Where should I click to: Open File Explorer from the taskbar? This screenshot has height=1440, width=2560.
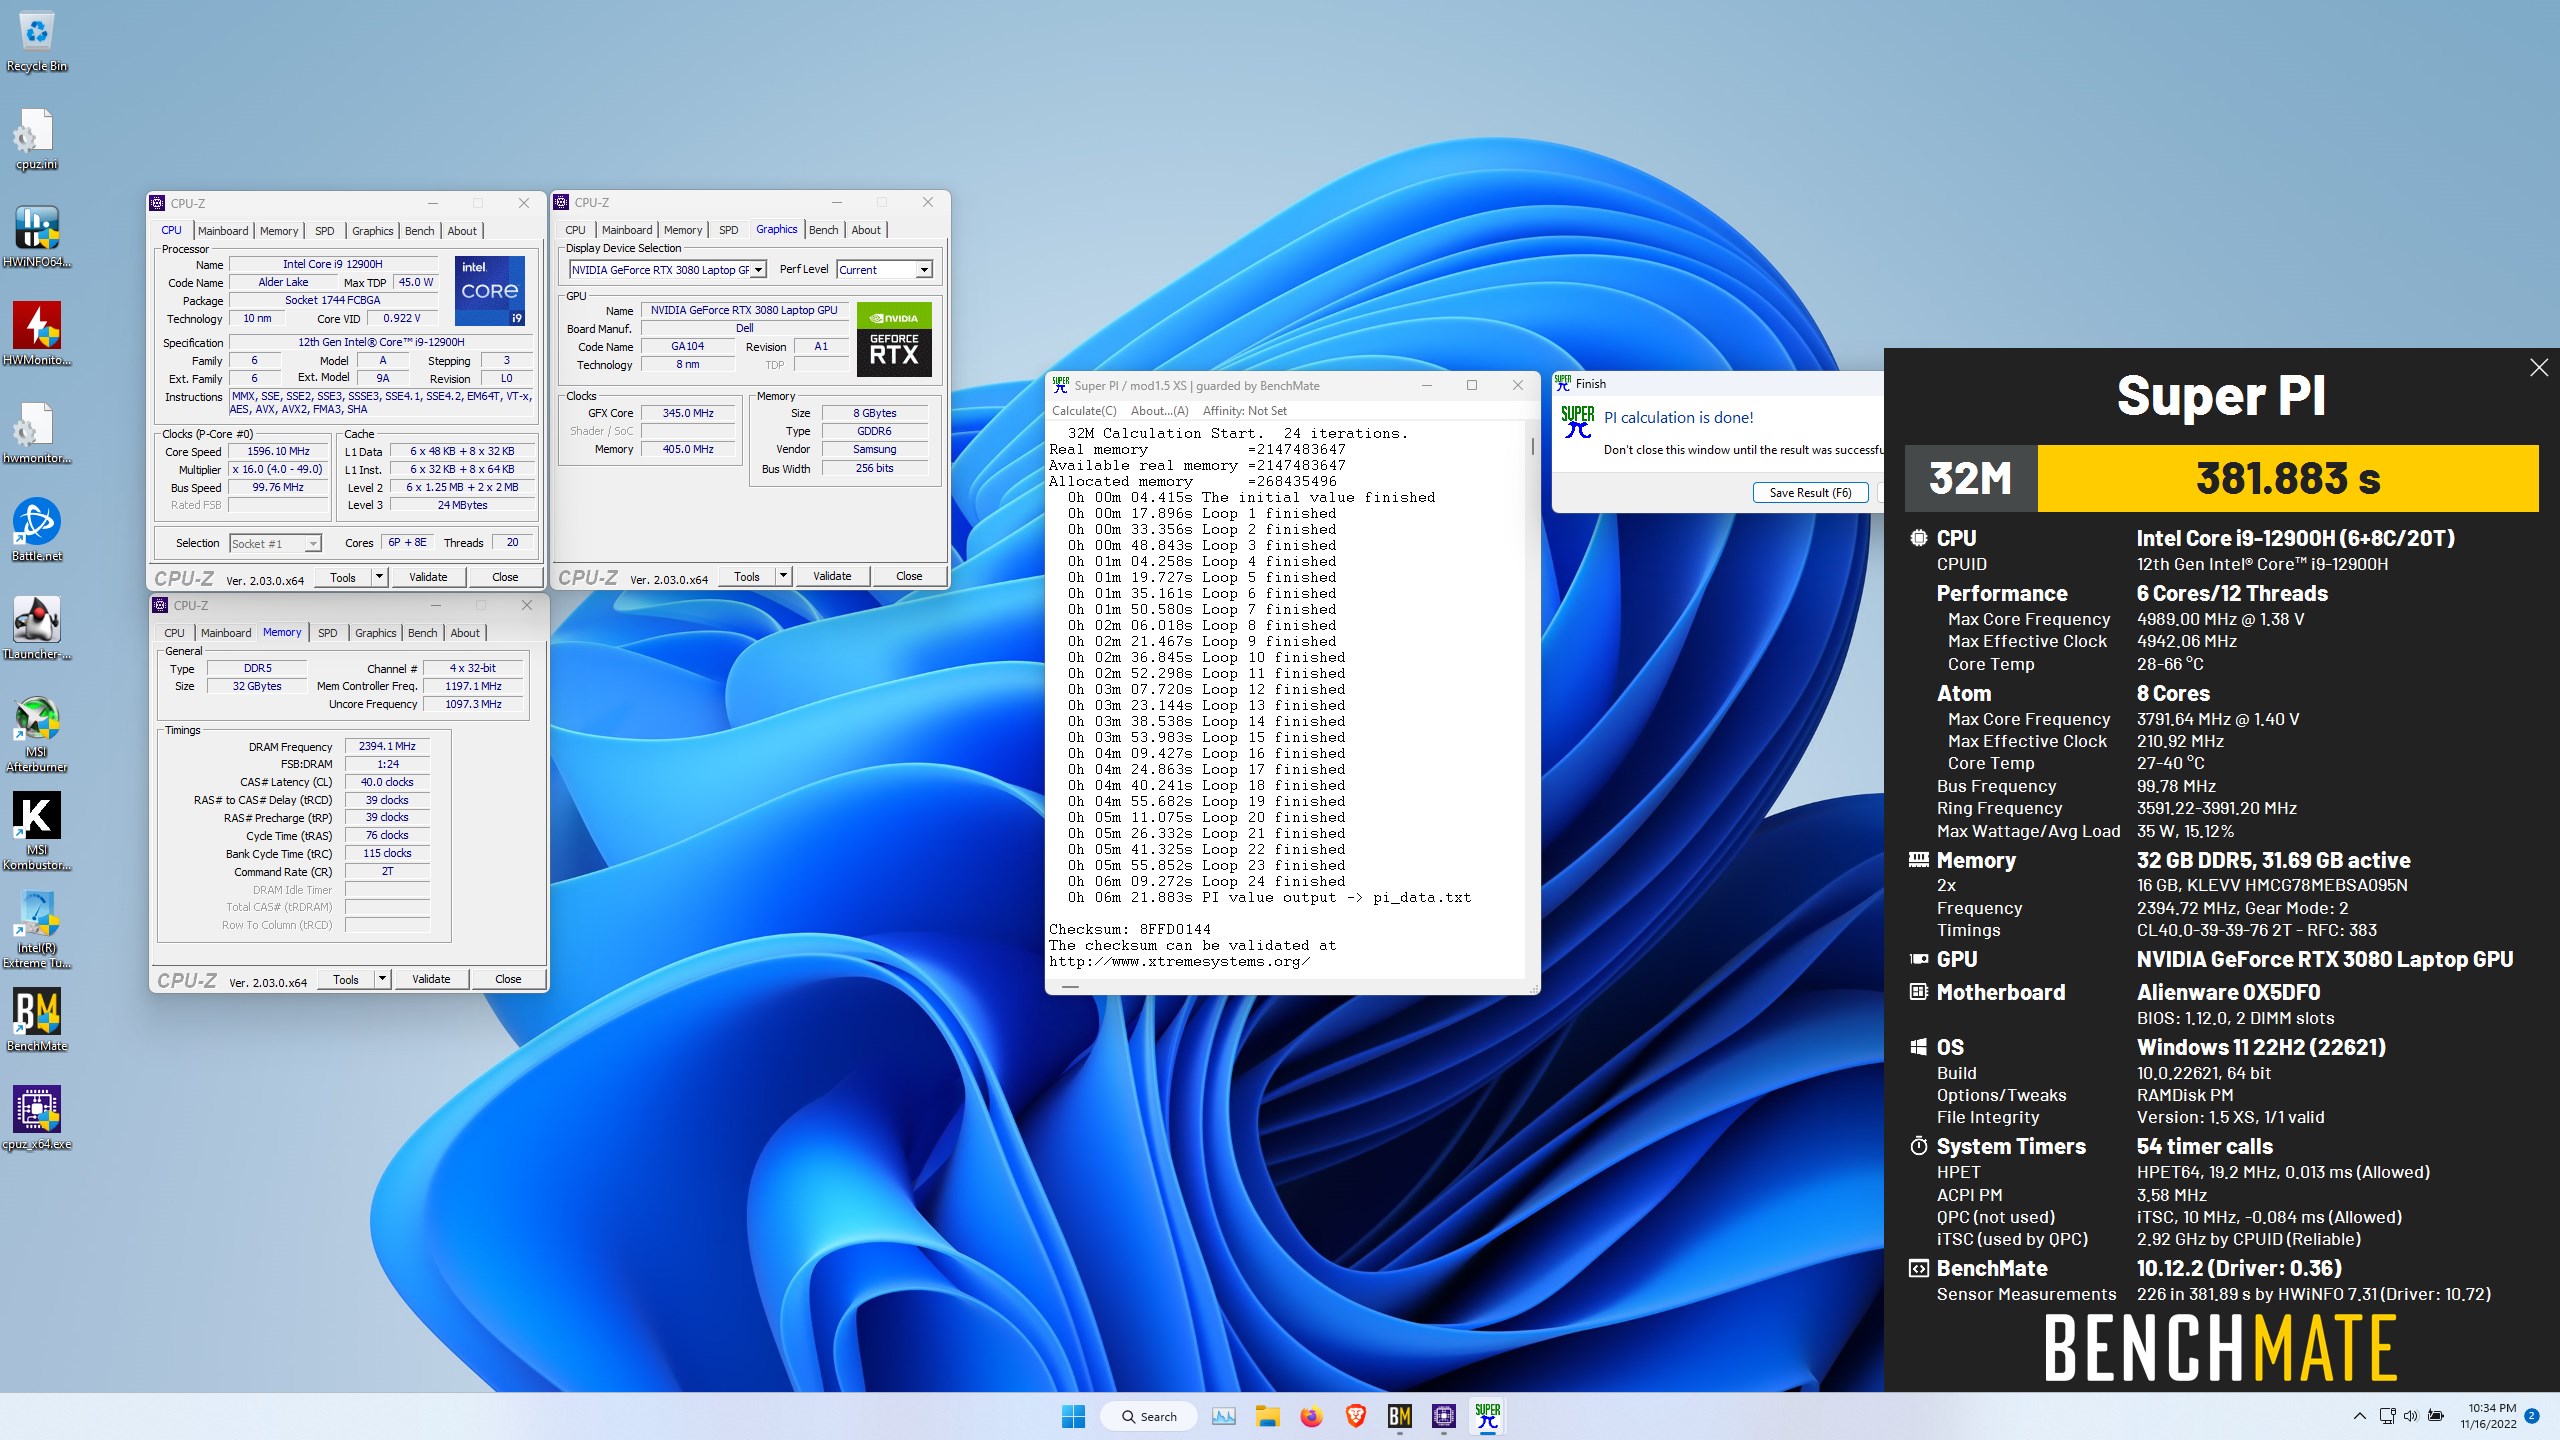[x=1268, y=1416]
